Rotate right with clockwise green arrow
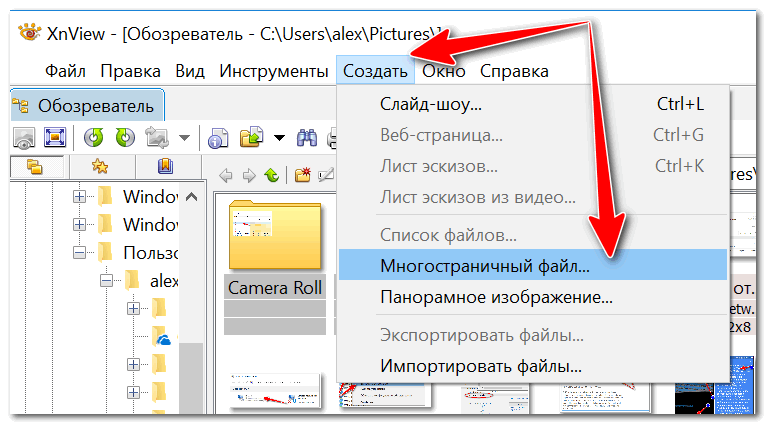The width and height of the screenshot is (767, 425). pyautogui.click(x=125, y=137)
